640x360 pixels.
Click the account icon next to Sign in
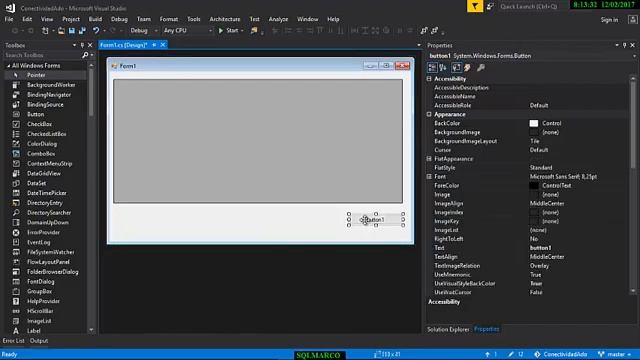point(633,20)
